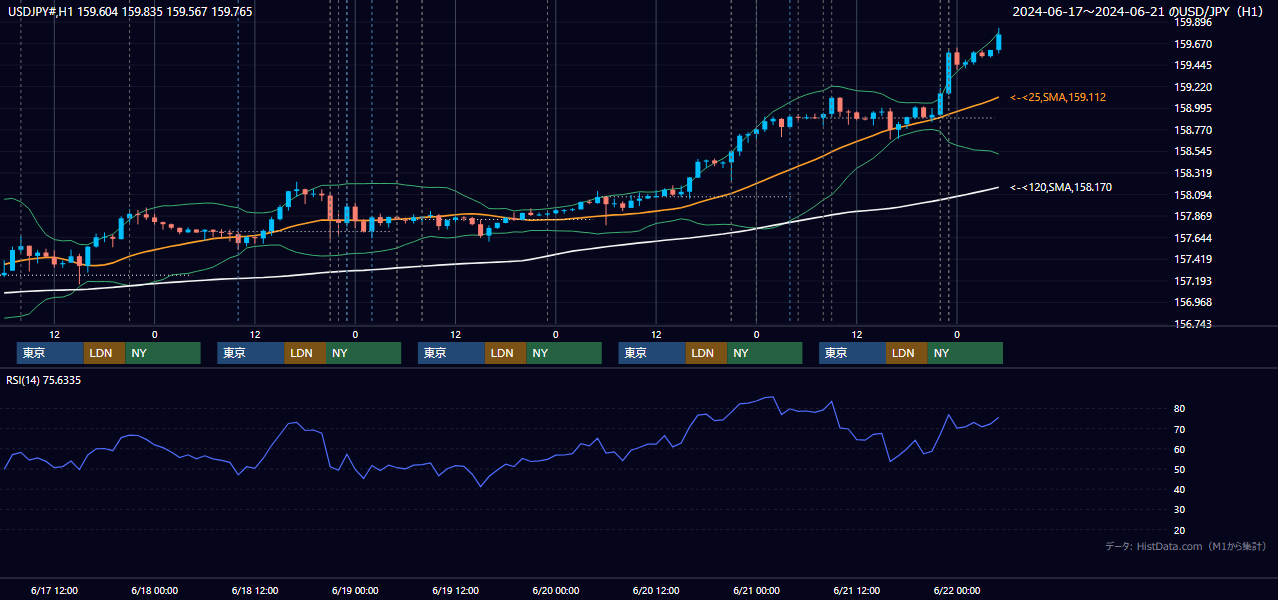Click the 6/20 00:00 date label
The image size is (1278, 600).
[x=555, y=590]
